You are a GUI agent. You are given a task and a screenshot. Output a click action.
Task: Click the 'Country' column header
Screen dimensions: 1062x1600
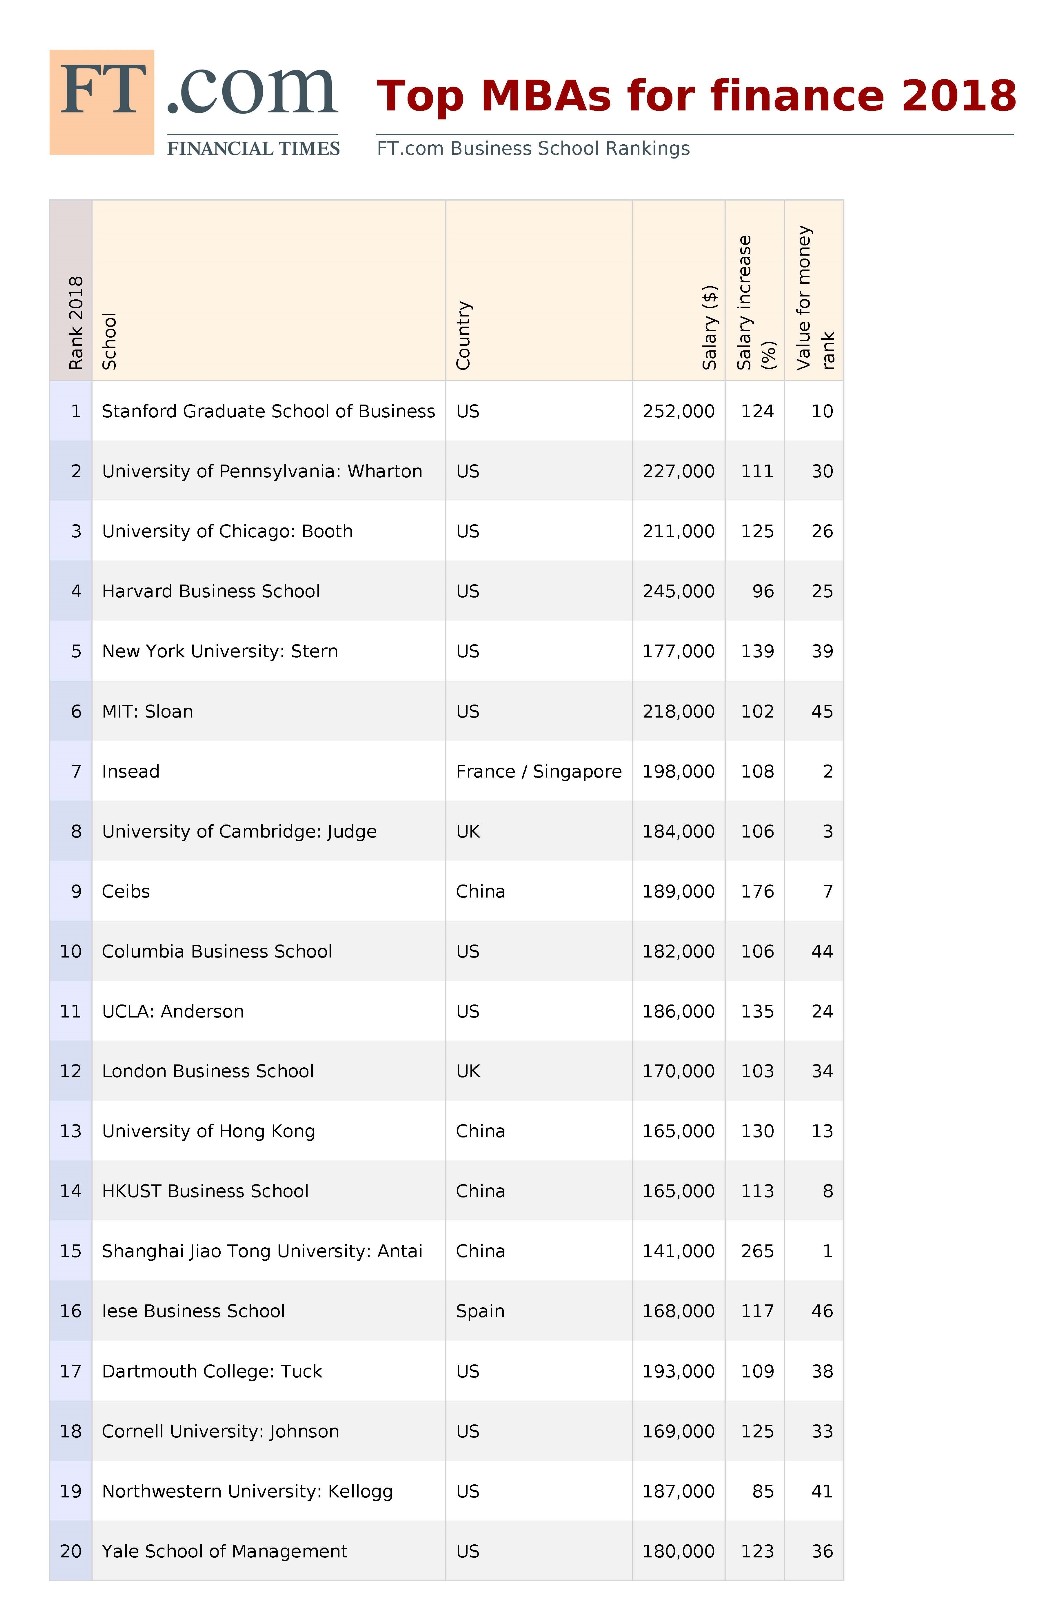pyautogui.click(x=539, y=290)
